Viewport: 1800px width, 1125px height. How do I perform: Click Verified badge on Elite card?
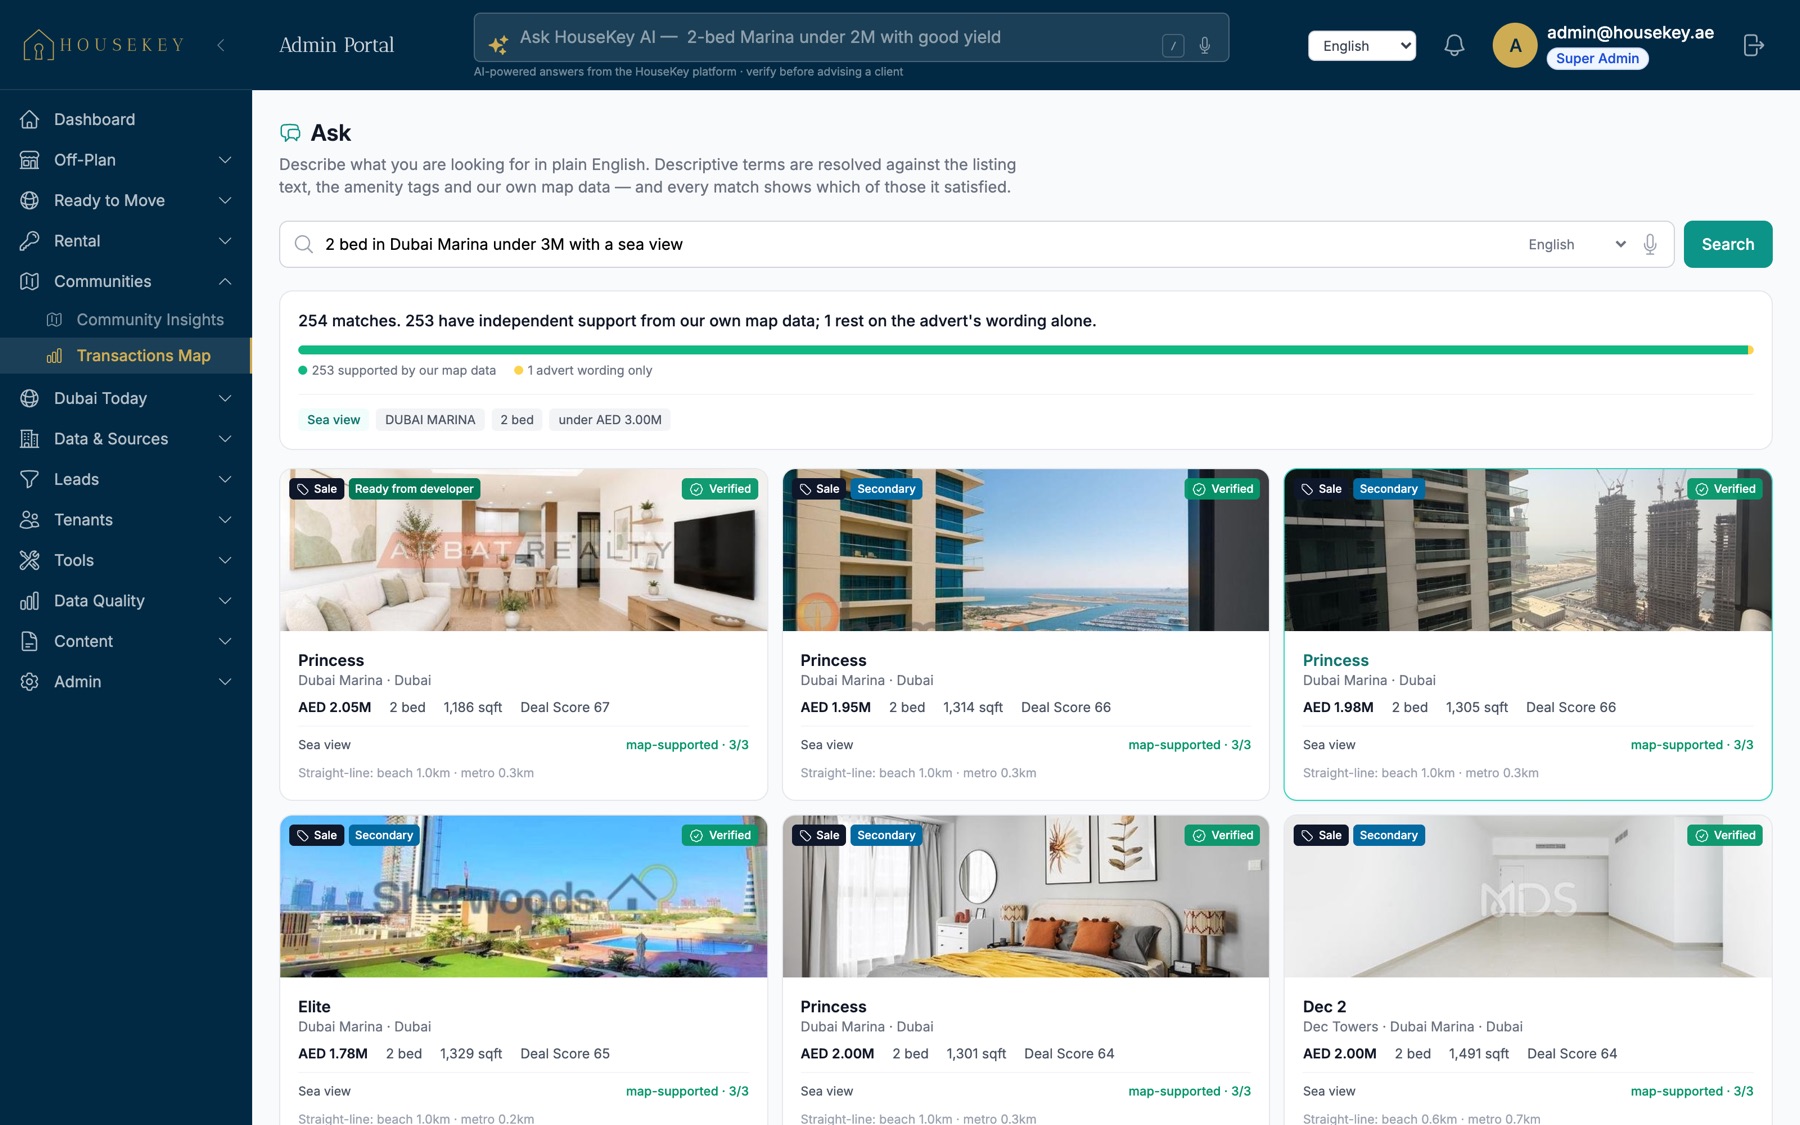(720, 835)
